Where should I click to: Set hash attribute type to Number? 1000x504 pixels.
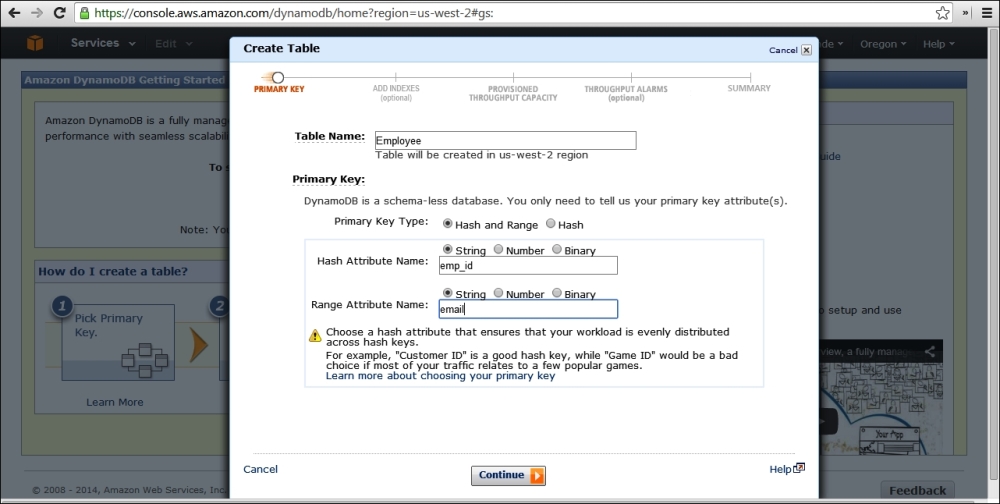pos(498,249)
